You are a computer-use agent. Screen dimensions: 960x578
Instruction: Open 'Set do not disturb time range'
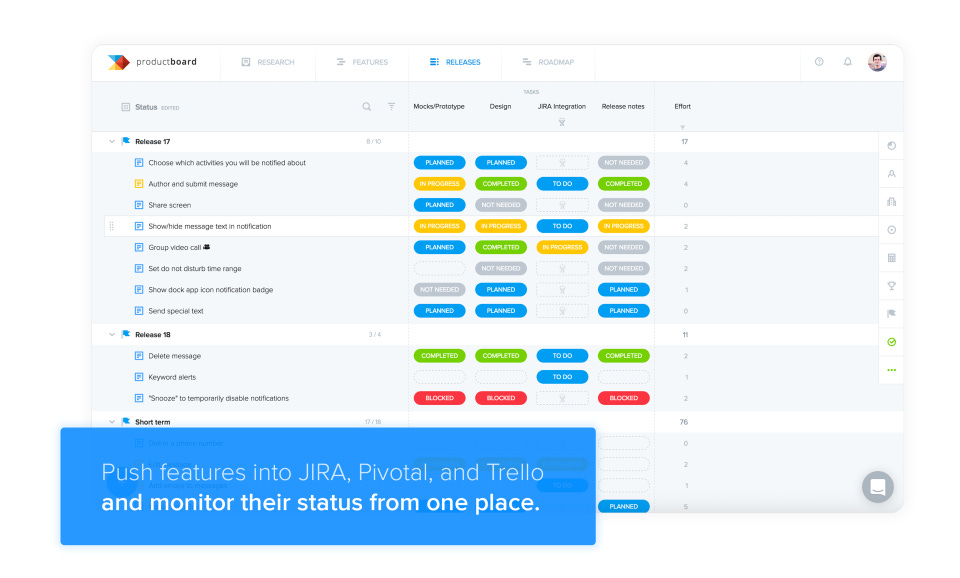[x=195, y=269]
